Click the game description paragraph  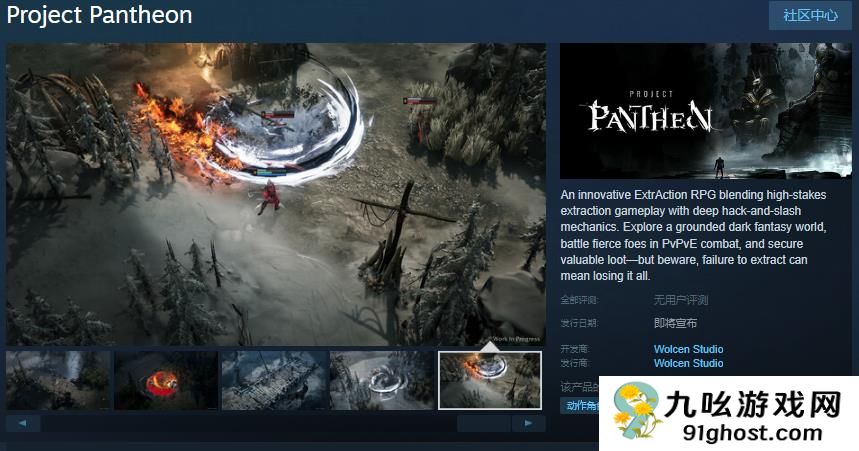[x=694, y=235]
